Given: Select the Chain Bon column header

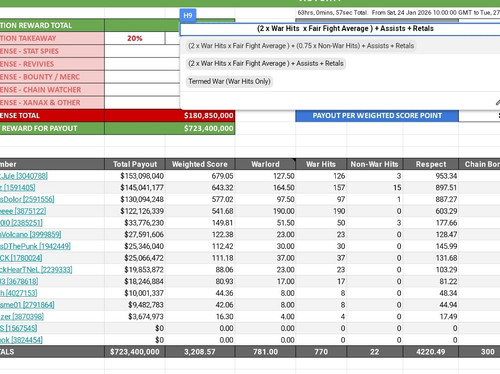Looking at the screenshot, I should tap(479, 164).
